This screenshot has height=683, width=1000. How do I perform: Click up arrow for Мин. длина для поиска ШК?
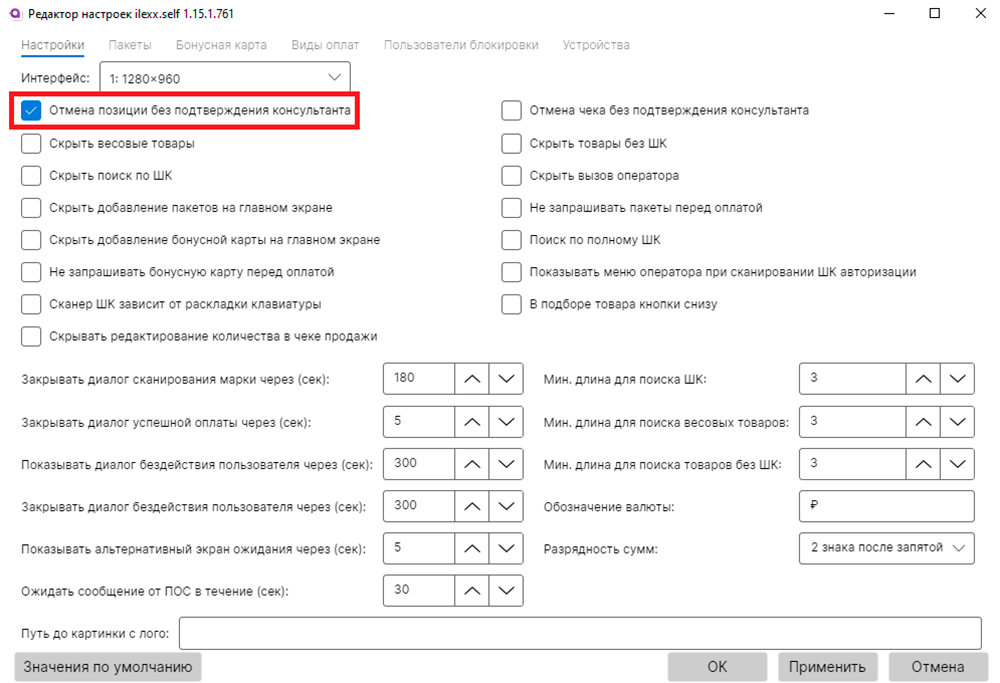[923, 378]
